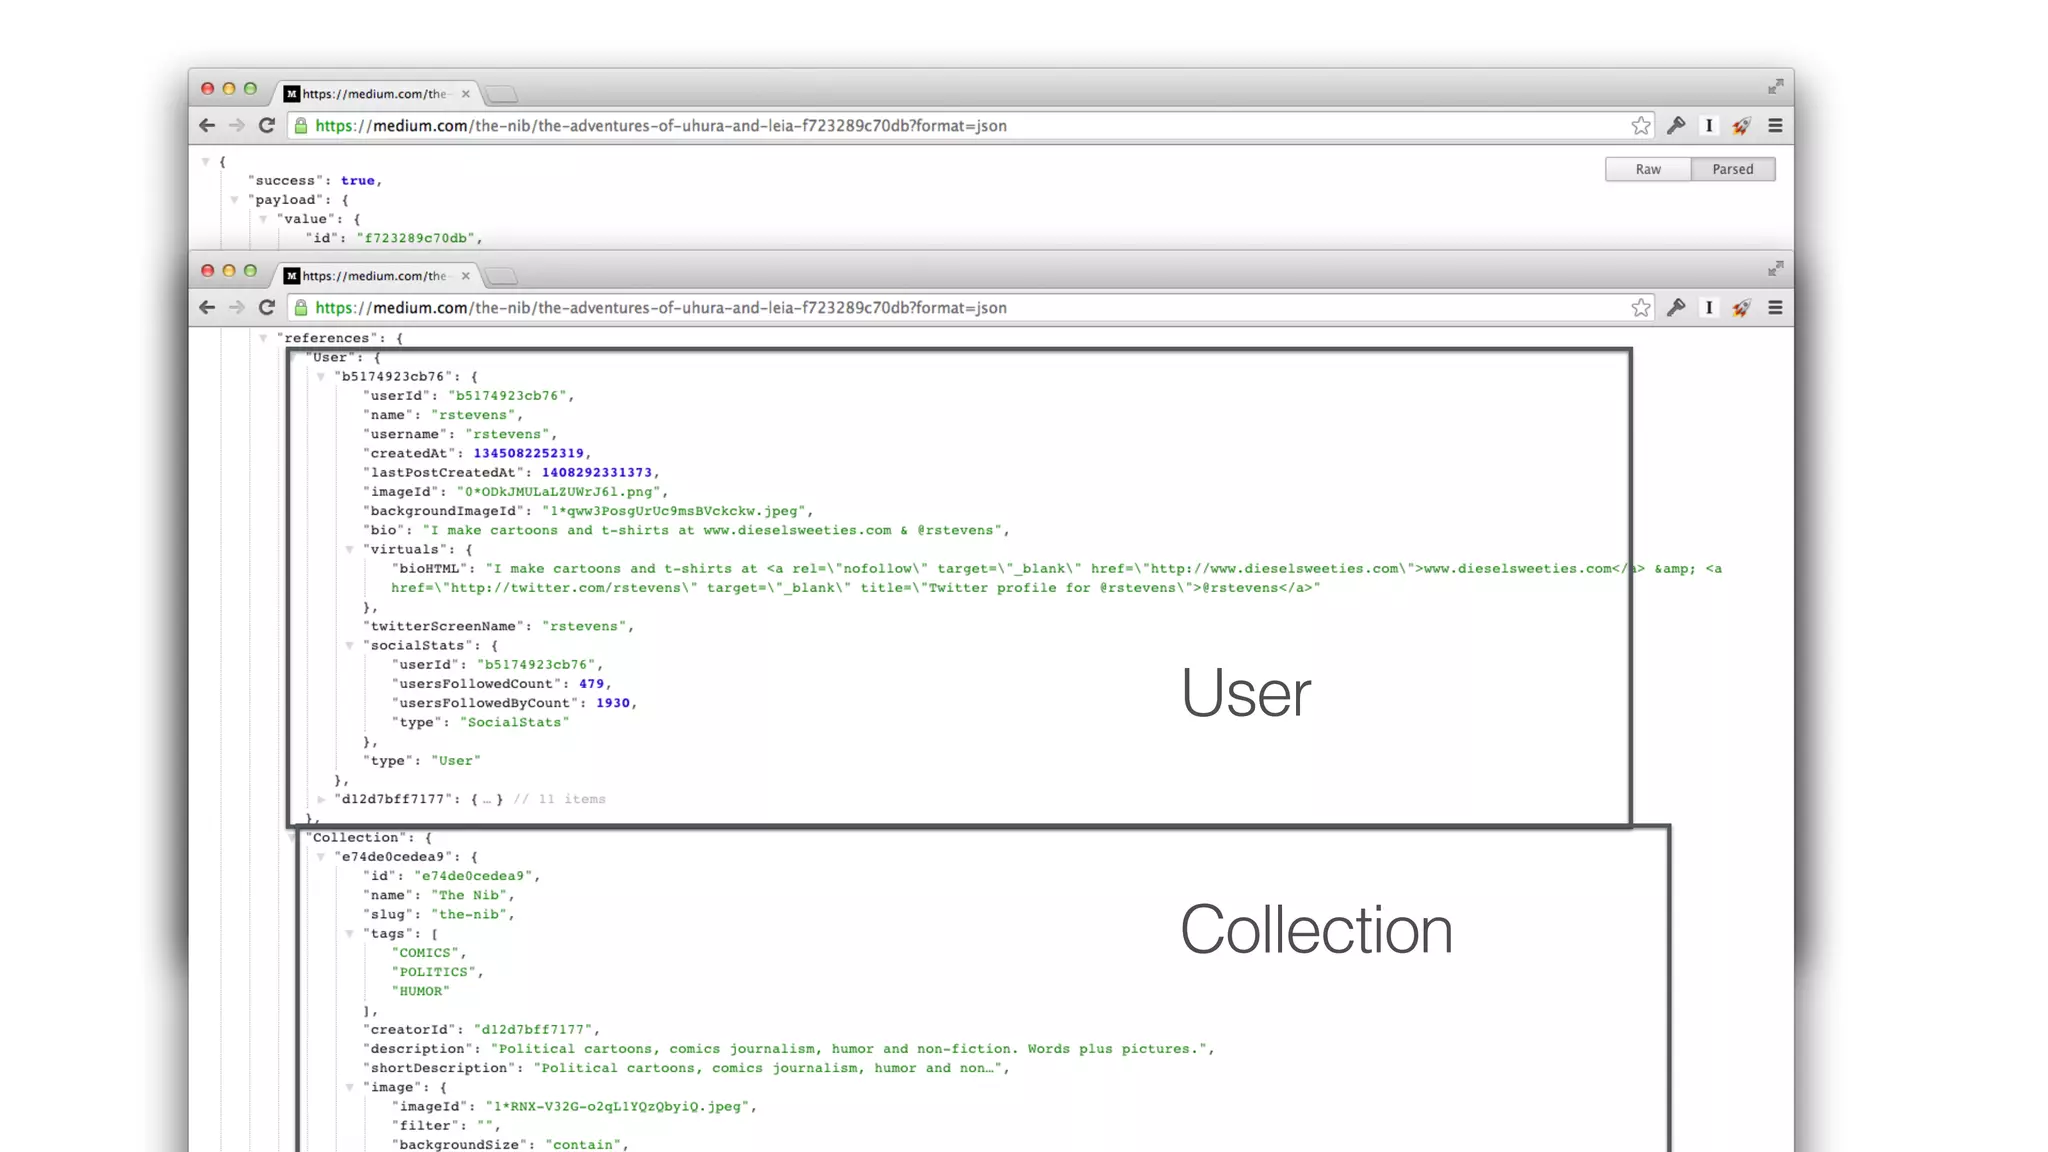The height and width of the screenshot is (1152, 2048).
Task: Go back in the front browser window
Action: tap(207, 307)
